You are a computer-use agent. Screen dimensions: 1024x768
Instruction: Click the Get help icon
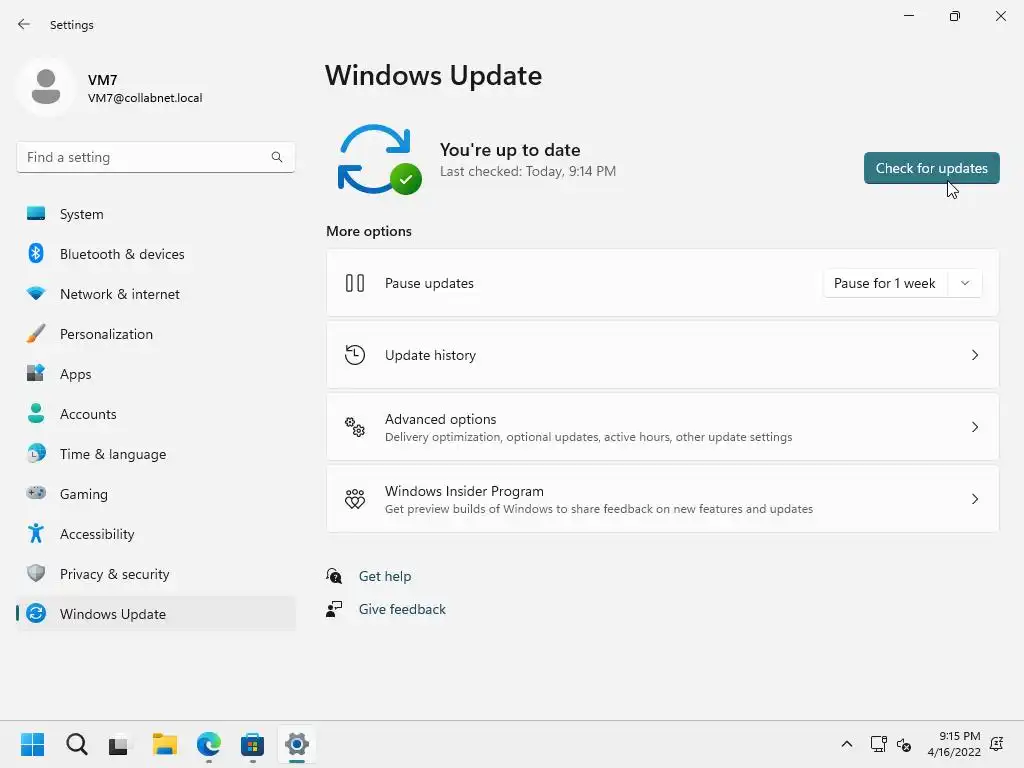pyautogui.click(x=334, y=575)
